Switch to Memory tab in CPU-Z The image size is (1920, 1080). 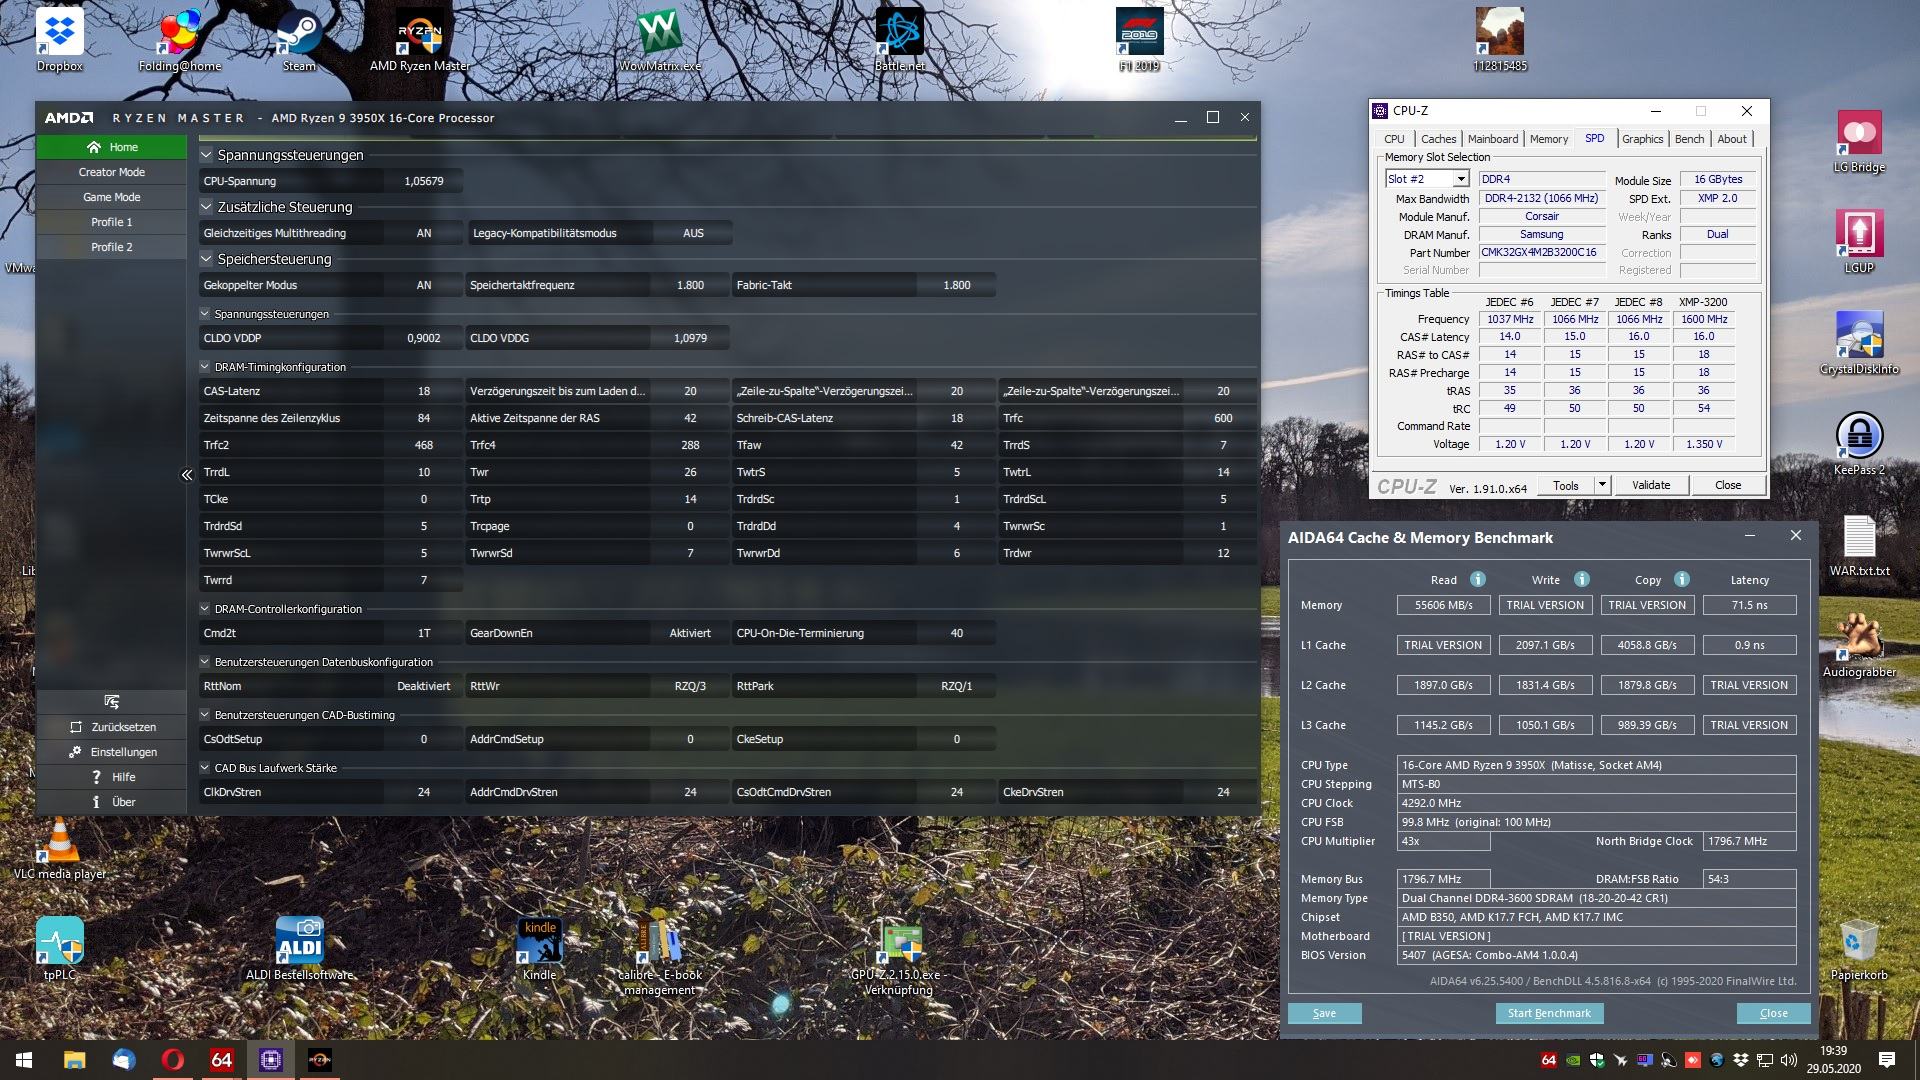pos(1548,139)
